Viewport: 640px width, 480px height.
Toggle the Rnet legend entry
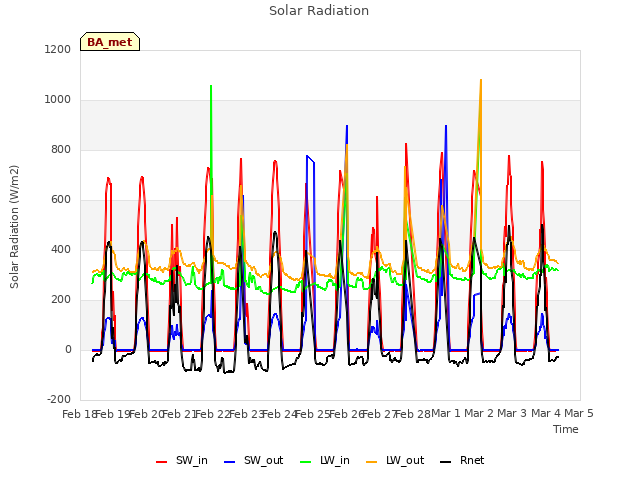tap(462, 460)
